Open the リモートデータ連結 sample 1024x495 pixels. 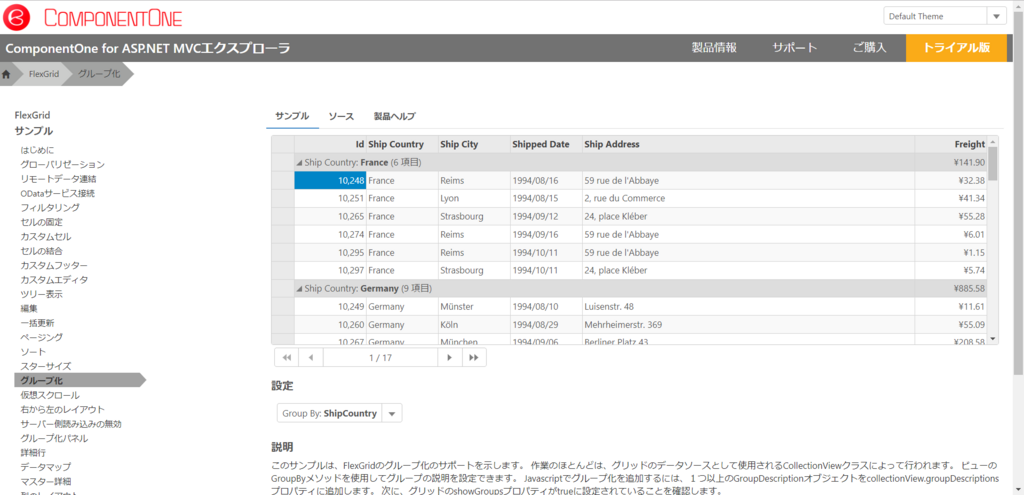[x=59, y=179]
